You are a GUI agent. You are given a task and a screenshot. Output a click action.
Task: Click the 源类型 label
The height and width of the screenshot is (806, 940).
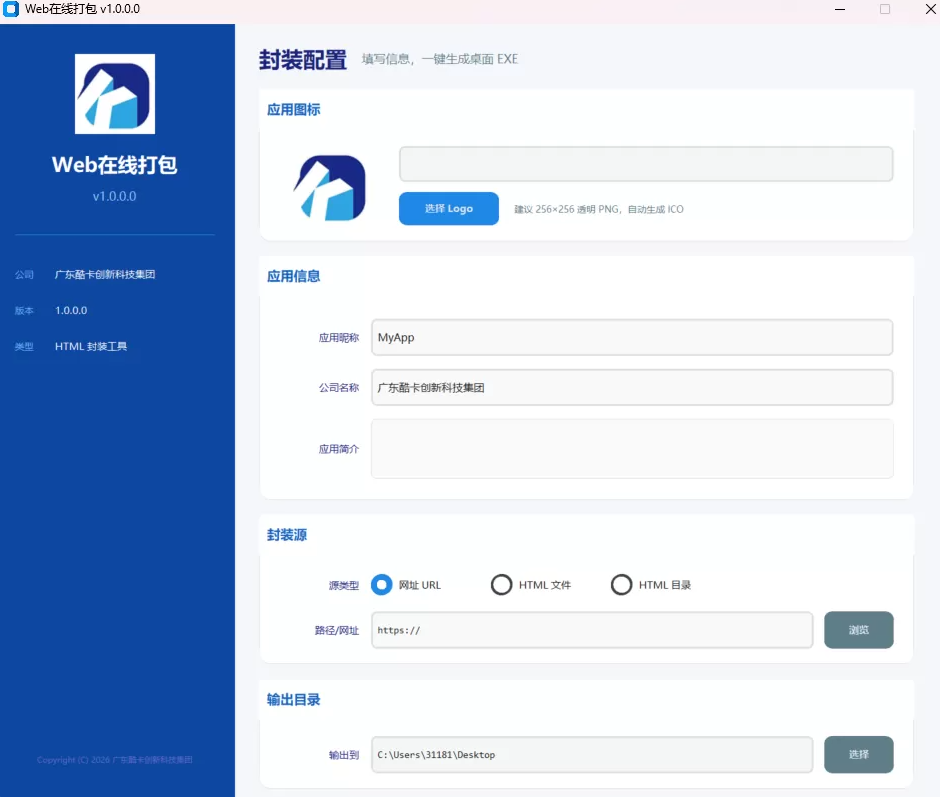(344, 585)
